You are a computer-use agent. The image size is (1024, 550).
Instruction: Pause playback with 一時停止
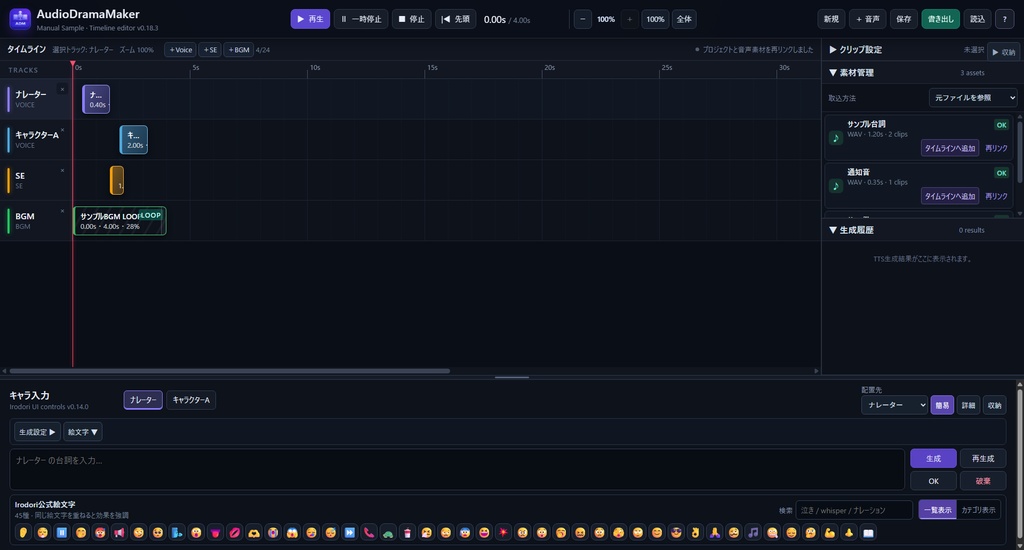[361, 19]
